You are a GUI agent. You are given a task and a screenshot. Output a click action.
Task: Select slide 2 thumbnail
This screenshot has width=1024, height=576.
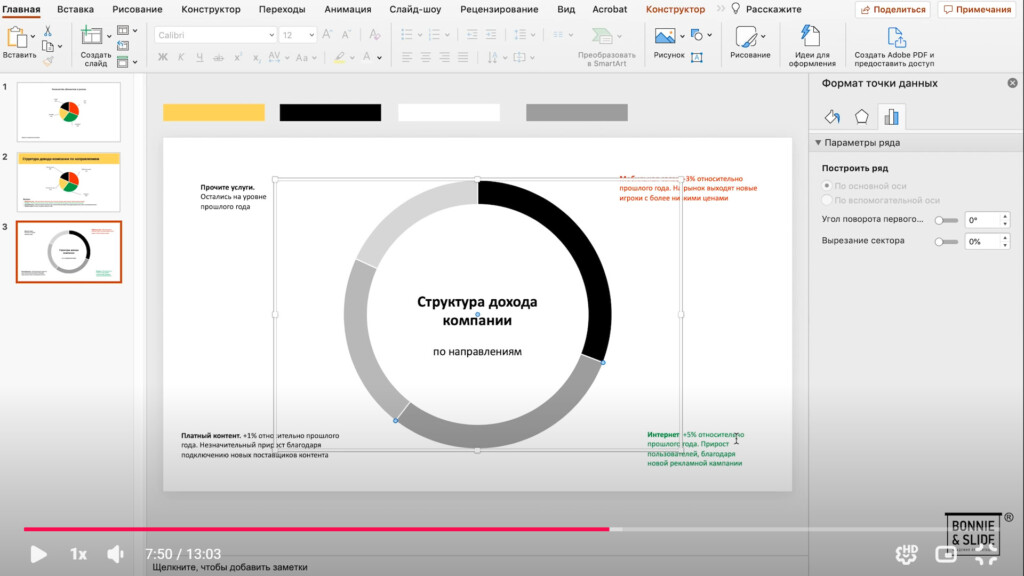pyautogui.click(x=69, y=182)
